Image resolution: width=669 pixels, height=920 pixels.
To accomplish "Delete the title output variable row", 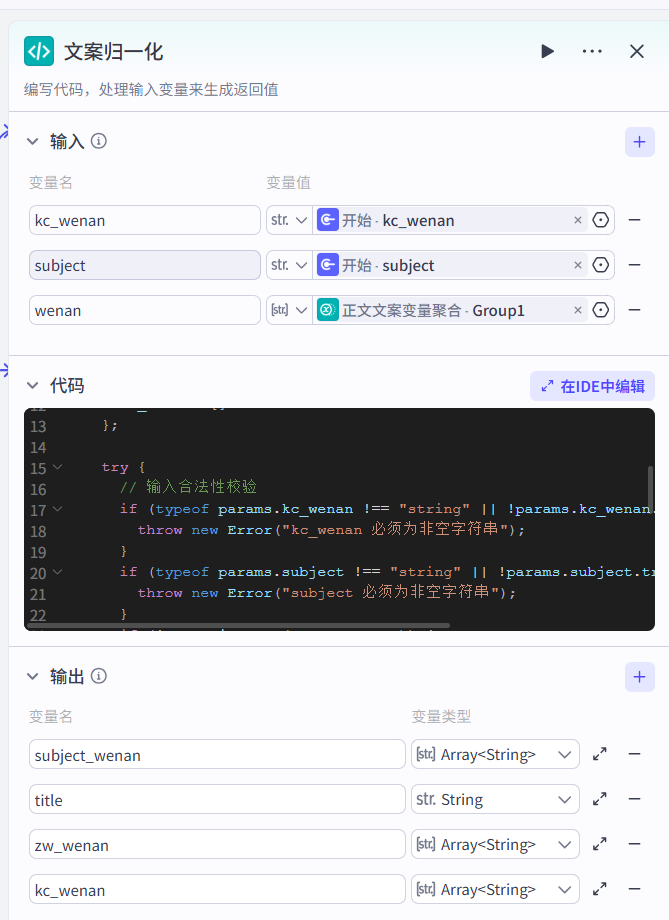I will (x=634, y=799).
